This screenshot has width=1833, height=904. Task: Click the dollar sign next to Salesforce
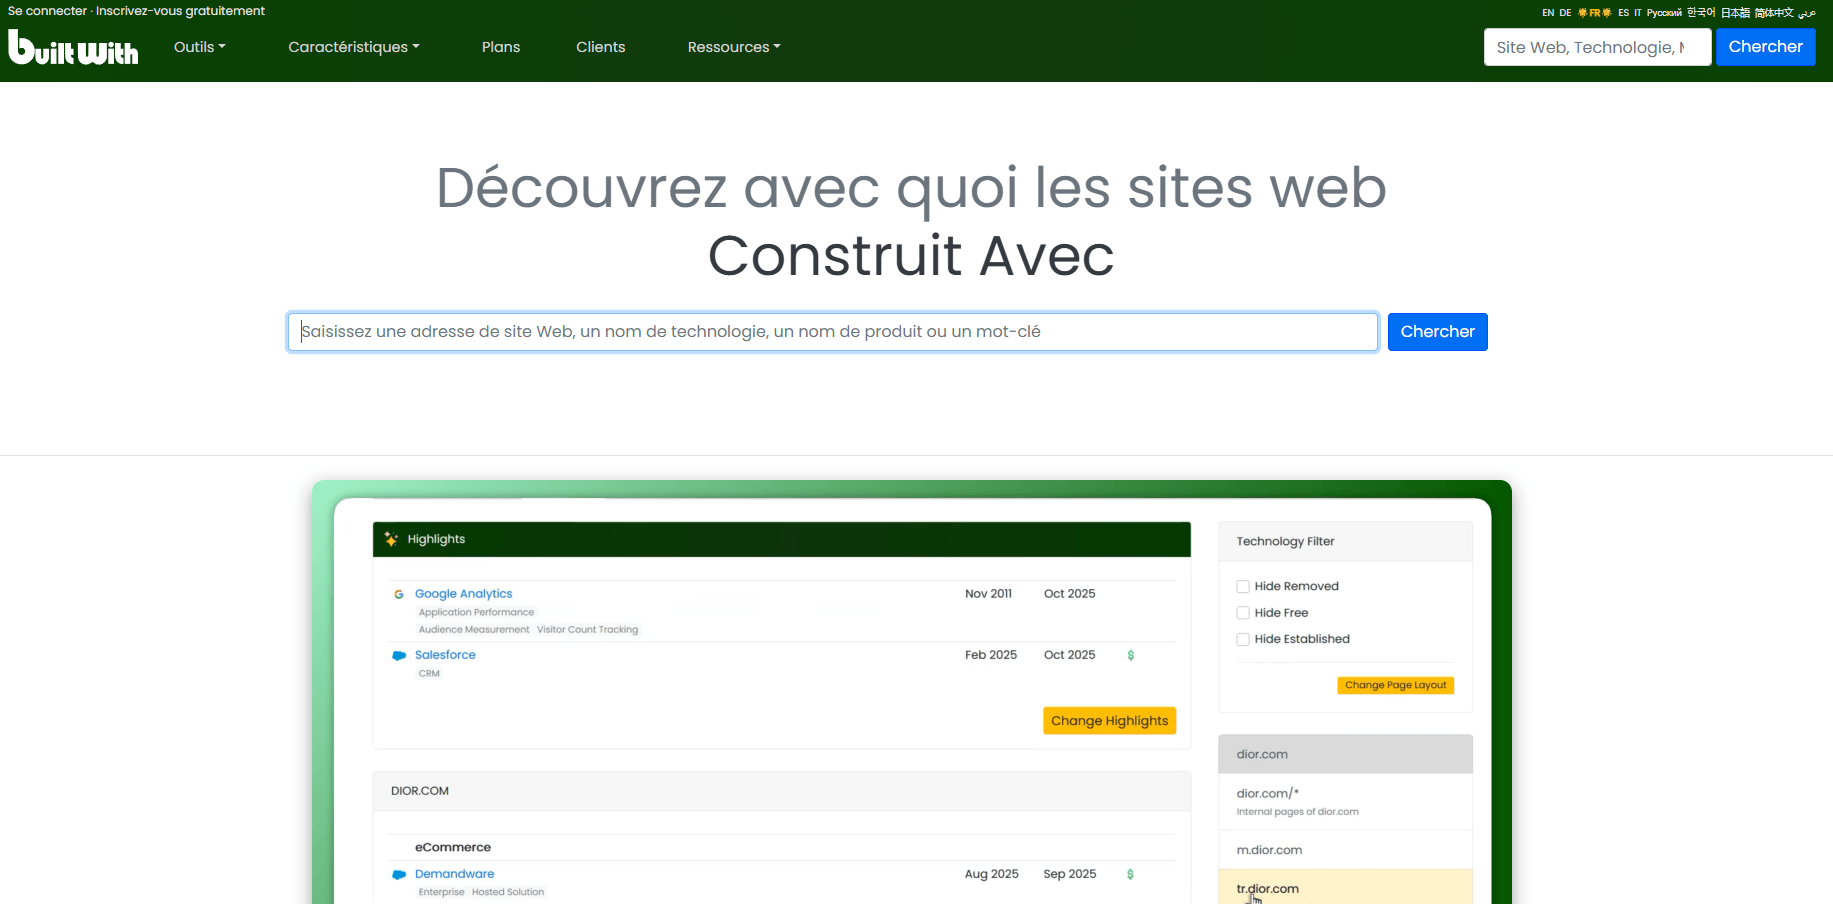pos(1130,655)
